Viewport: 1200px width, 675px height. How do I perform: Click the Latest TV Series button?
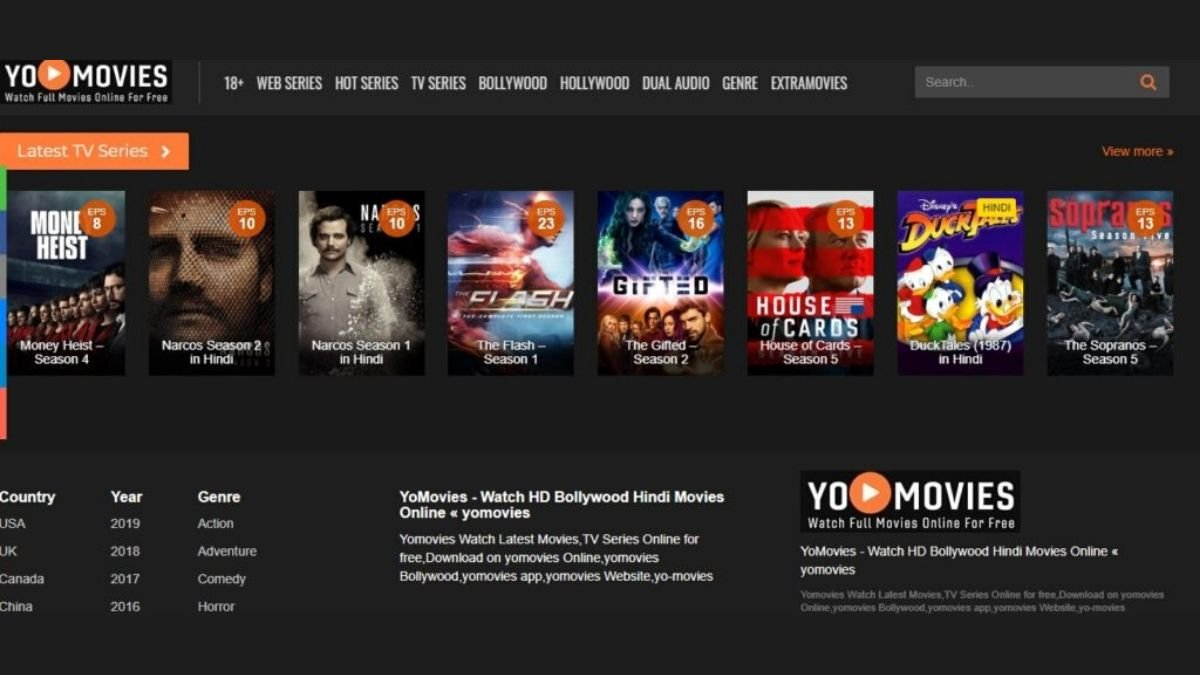(94, 151)
